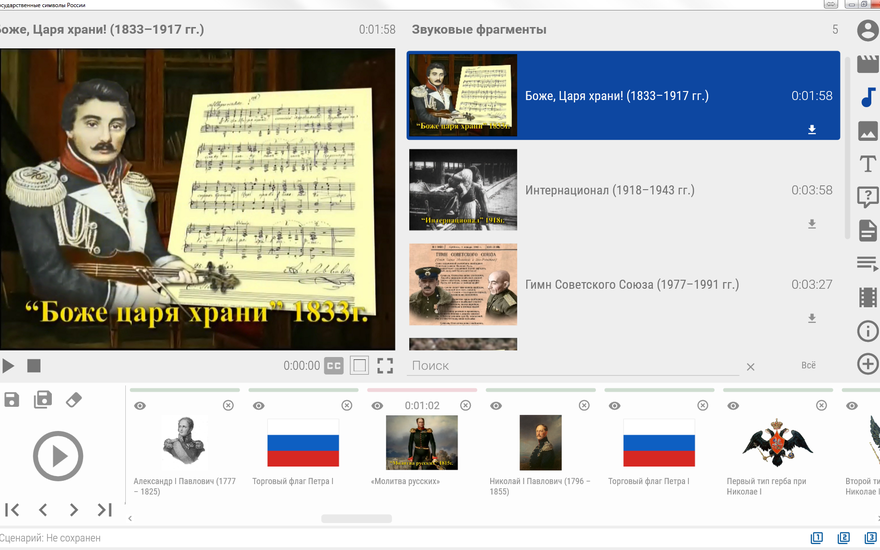
Task: Remove second Торговый флаг Петра I item
Action: [x=703, y=405]
